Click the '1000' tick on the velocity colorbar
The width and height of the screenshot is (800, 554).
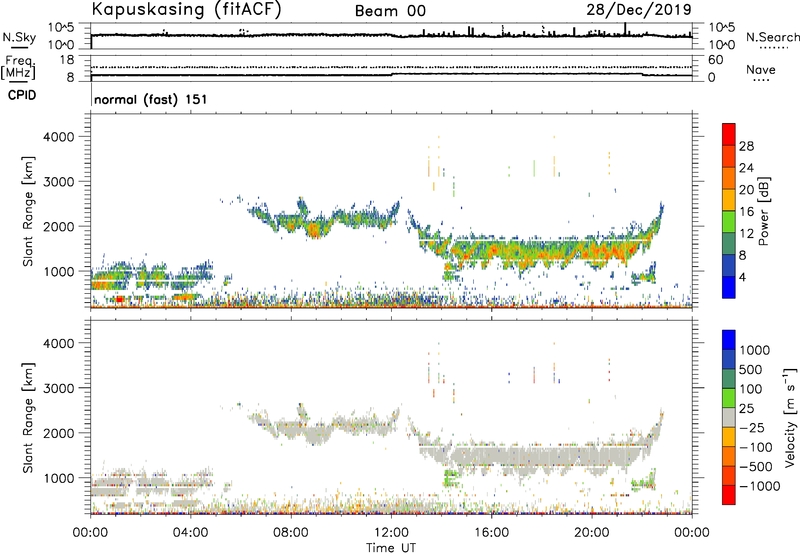point(755,350)
